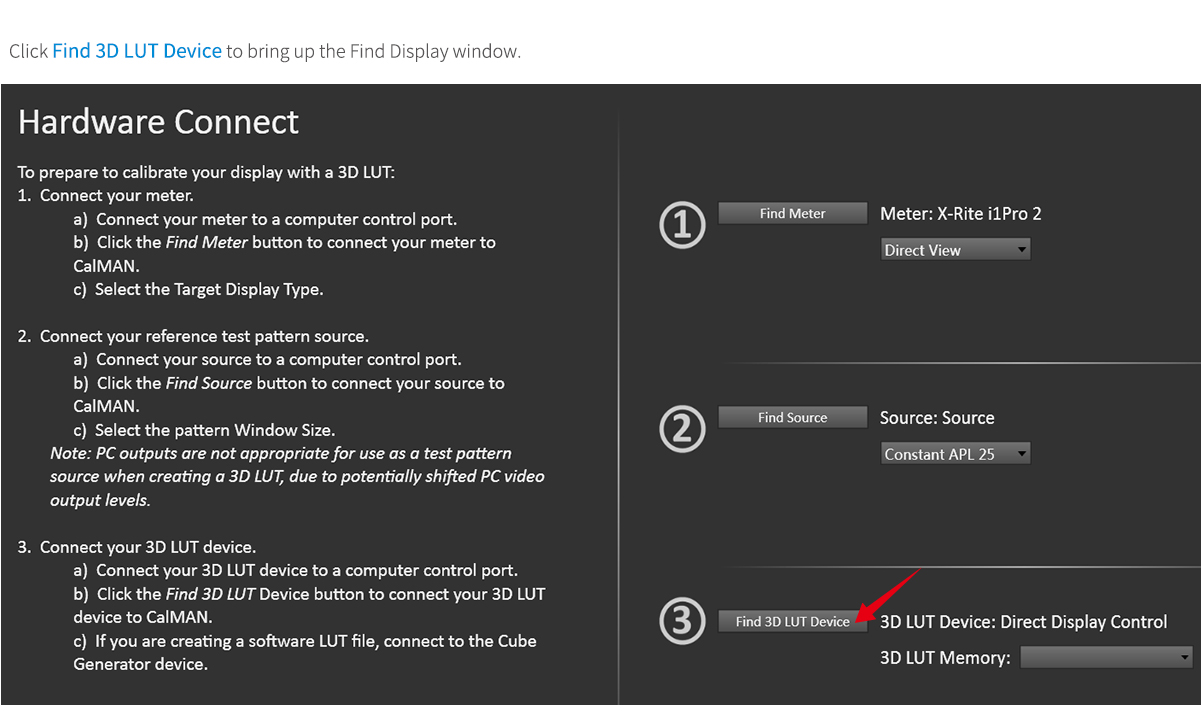The width and height of the screenshot is (1201, 722).
Task: Click the Find Source button
Action: tap(793, 417)
